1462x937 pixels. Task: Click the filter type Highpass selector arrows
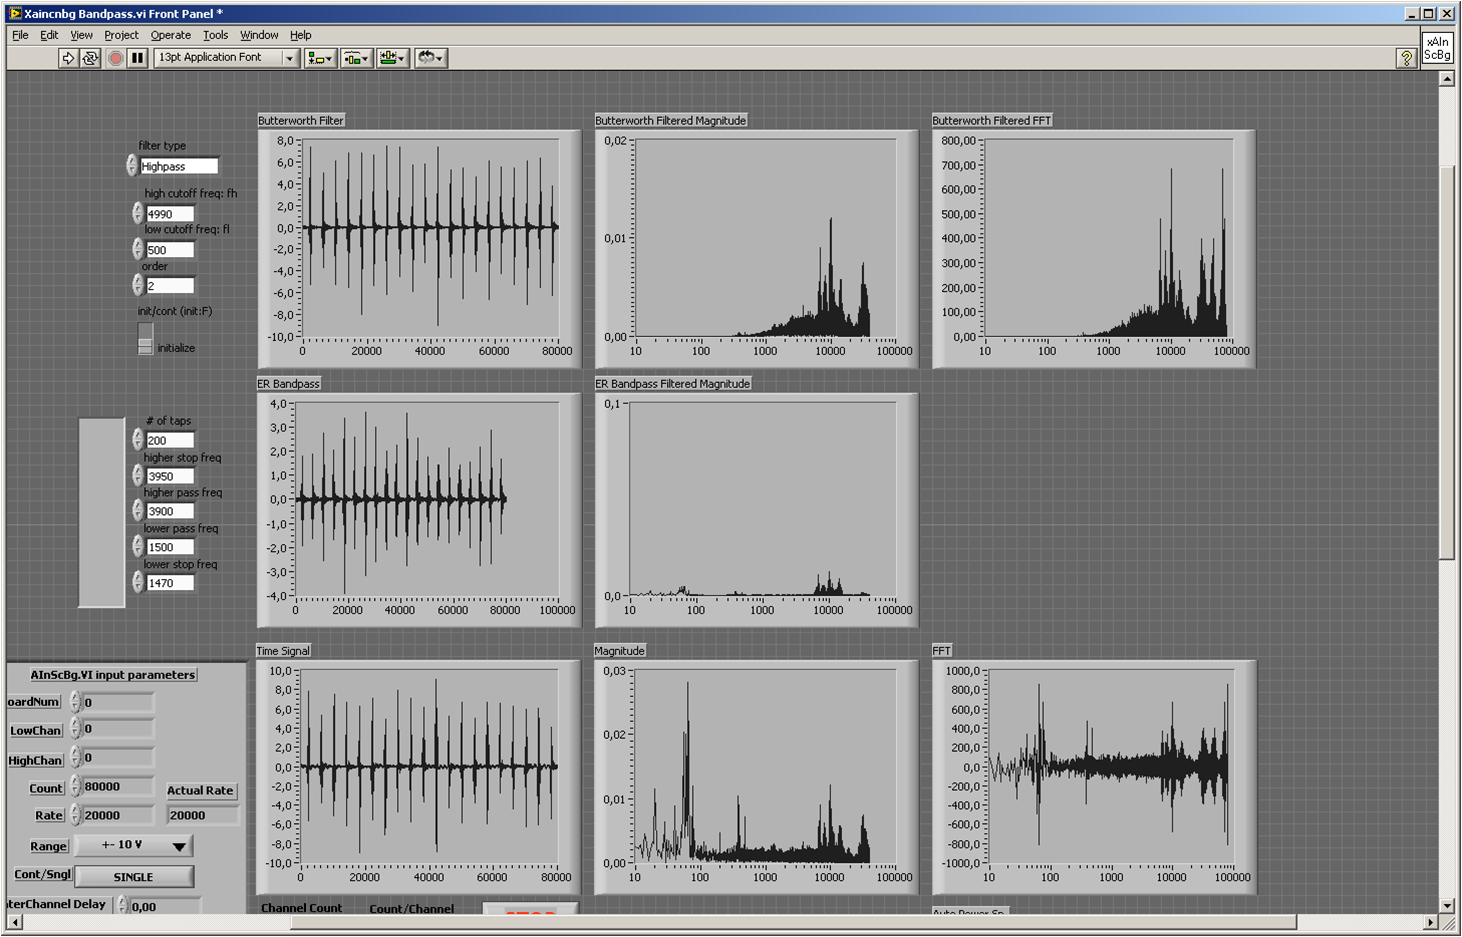click(x=132, y=166)
